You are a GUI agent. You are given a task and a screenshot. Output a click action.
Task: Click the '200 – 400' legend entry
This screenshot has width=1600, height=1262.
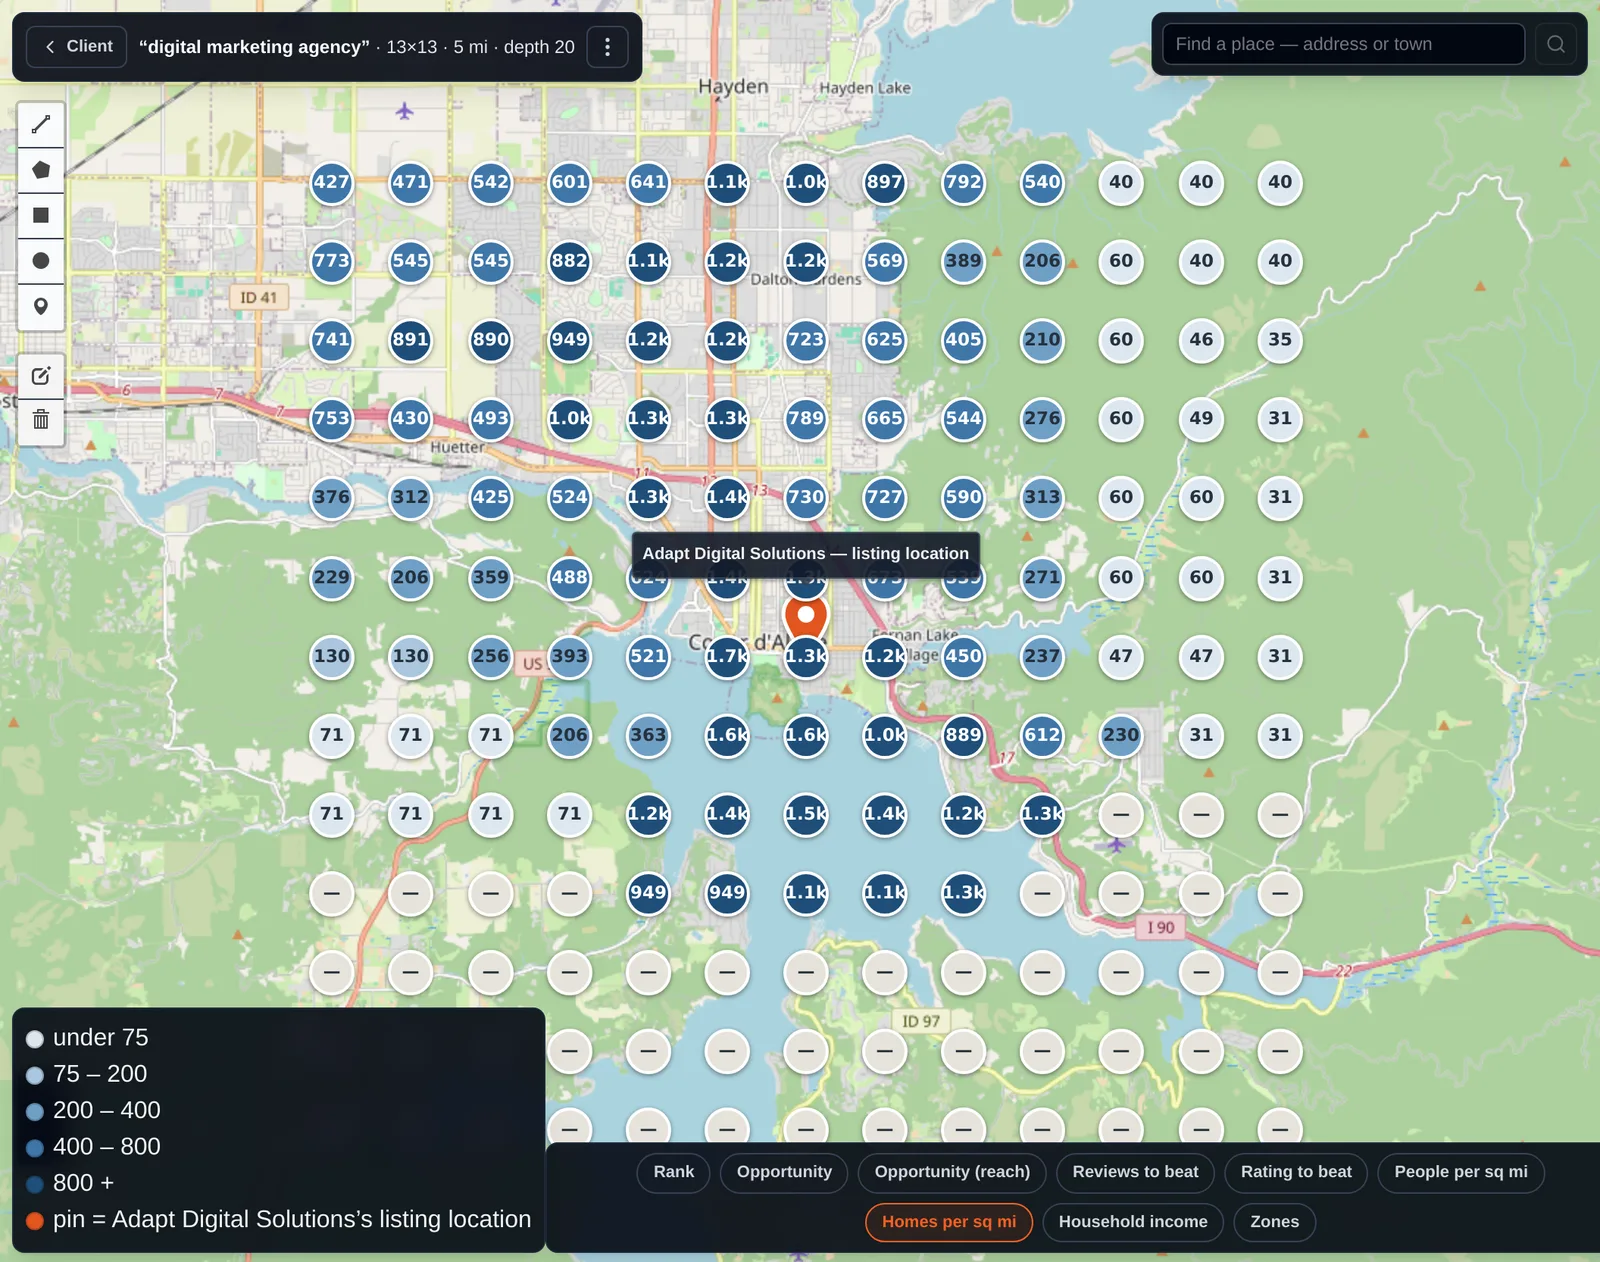coord(93,1111)
